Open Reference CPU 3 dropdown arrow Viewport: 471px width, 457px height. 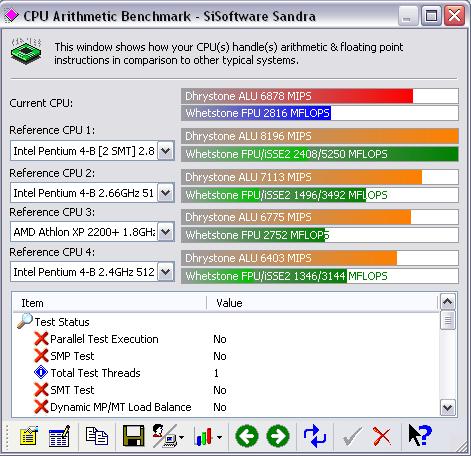pos(166,232)
